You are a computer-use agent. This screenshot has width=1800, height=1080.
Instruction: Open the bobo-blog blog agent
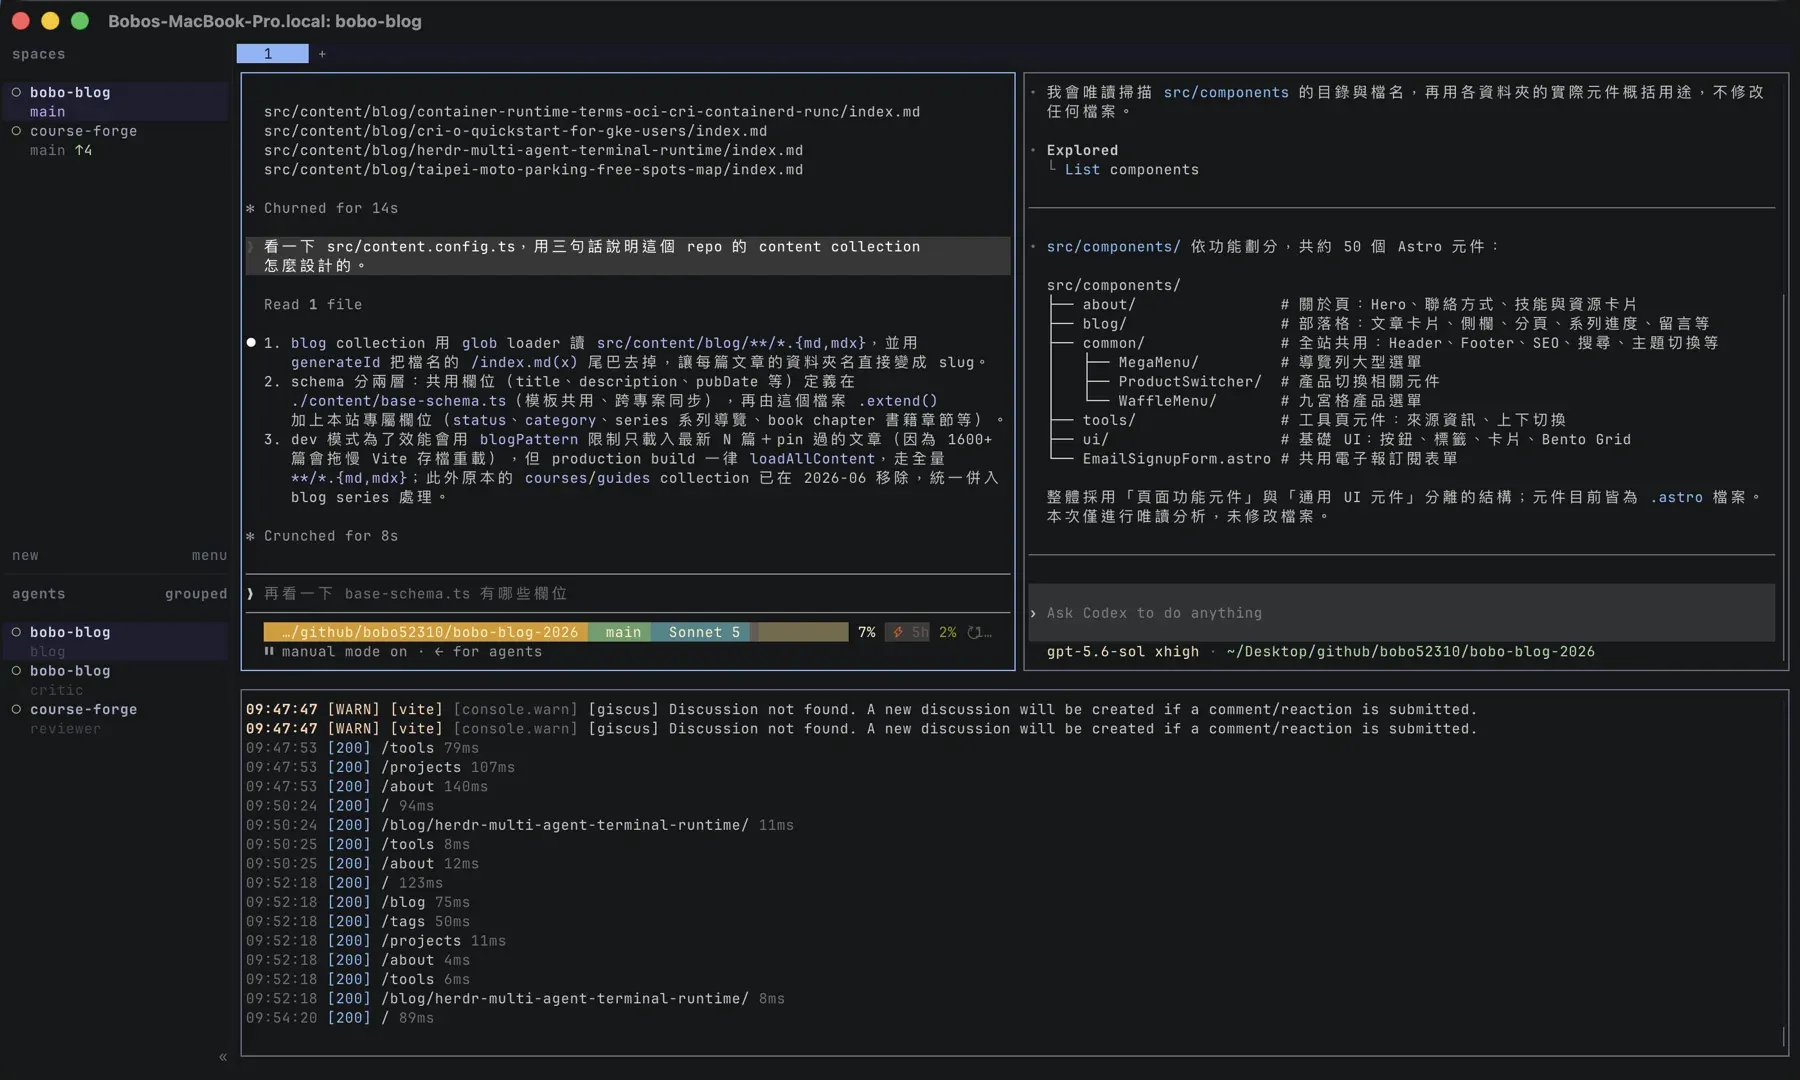pos(117,641)
